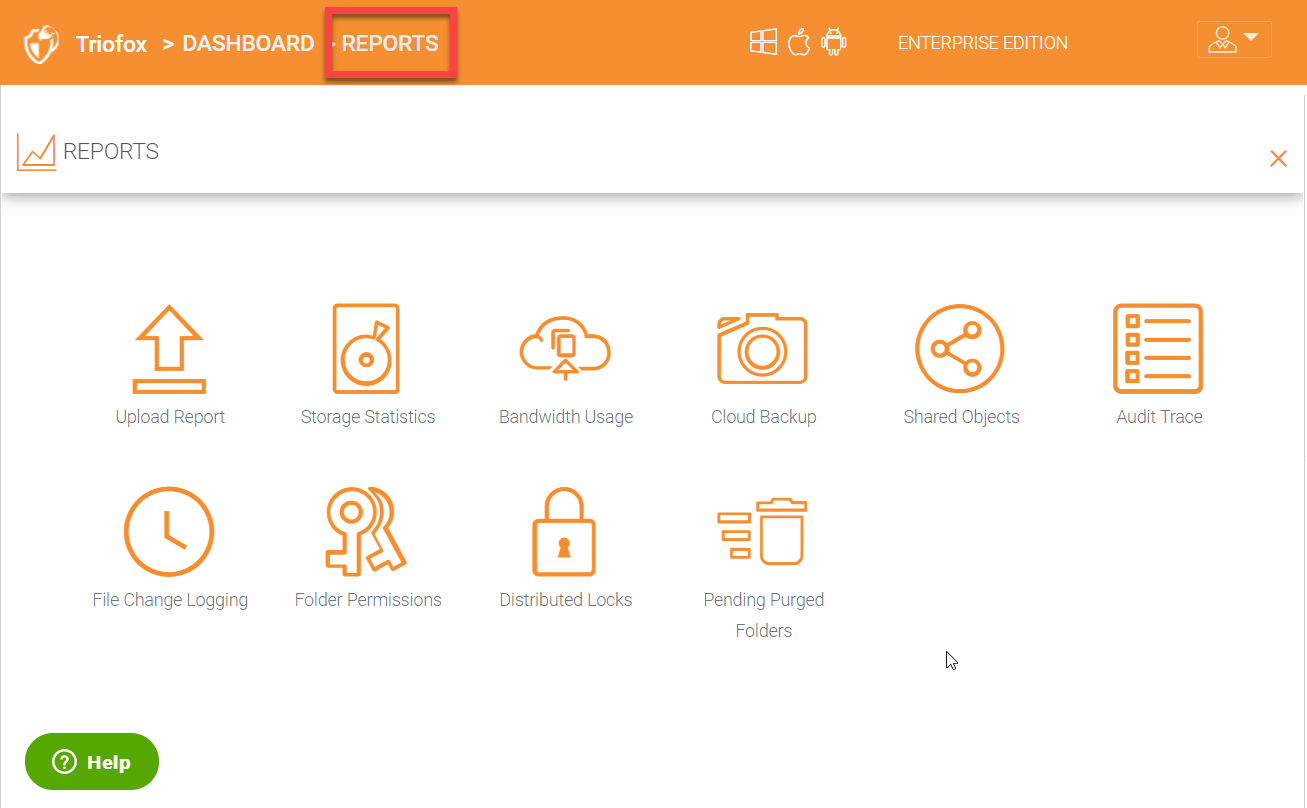Click the Apple client icon
This screenshot has height=808, width=1307.
tap(798, 42)
